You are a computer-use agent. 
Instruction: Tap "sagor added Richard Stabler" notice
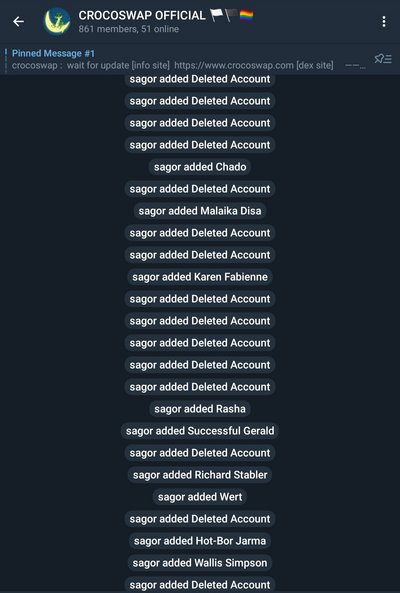(x=200, y=475)
